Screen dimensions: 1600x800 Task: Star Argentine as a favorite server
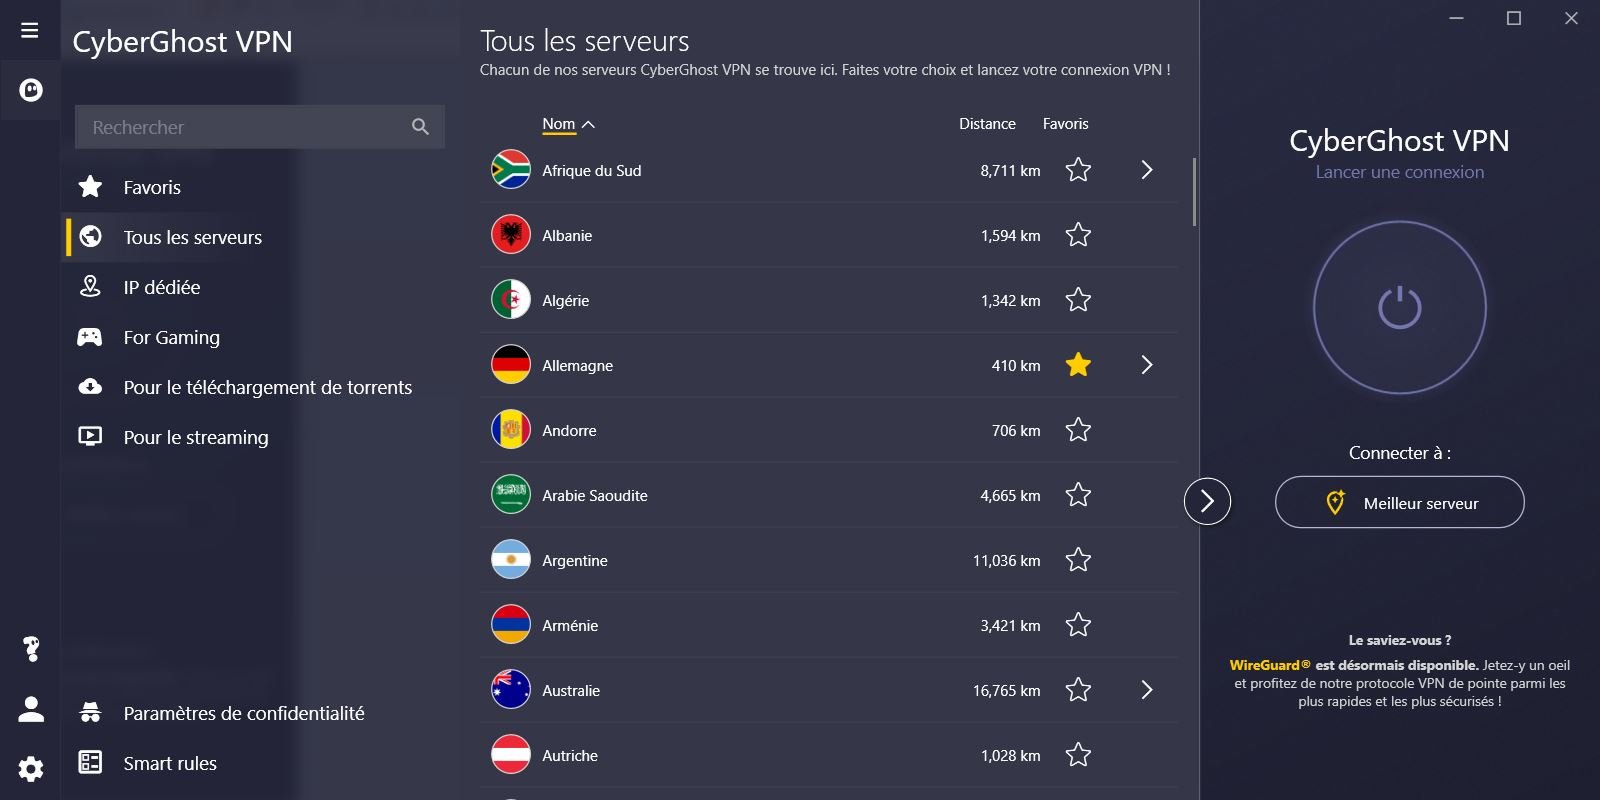(1078, 560)
